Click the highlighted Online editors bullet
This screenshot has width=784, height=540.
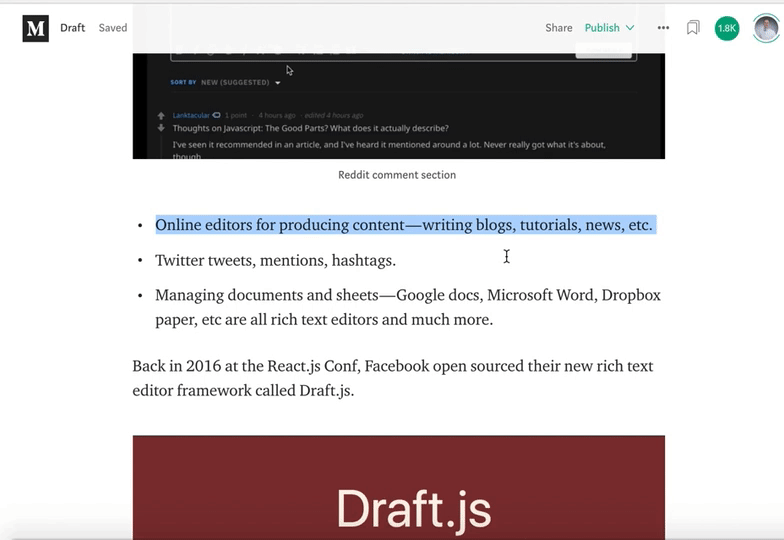point(404,225)
